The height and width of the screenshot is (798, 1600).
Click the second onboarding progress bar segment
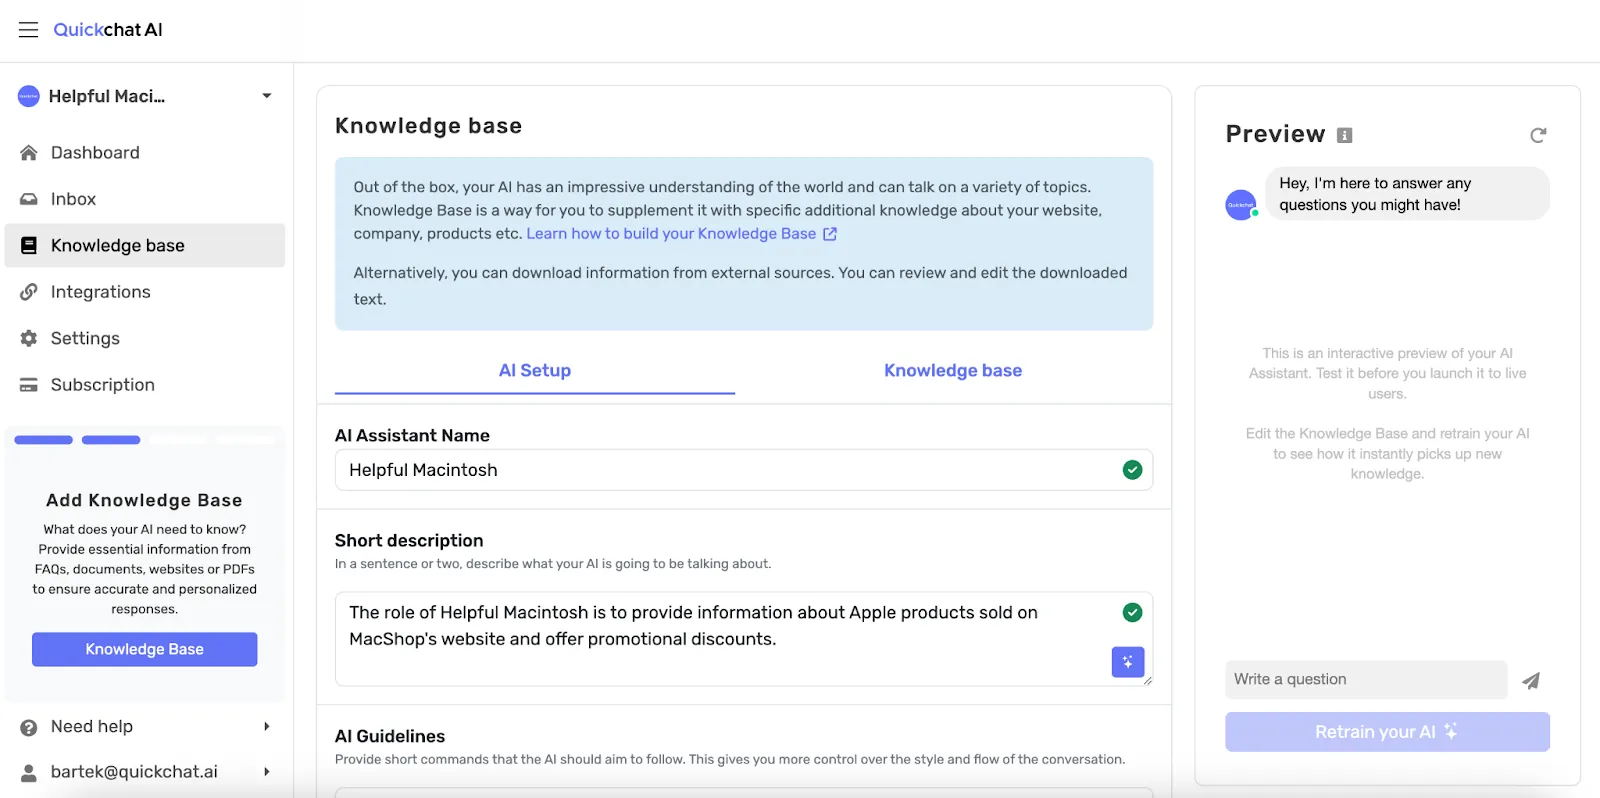pos(111,440)
